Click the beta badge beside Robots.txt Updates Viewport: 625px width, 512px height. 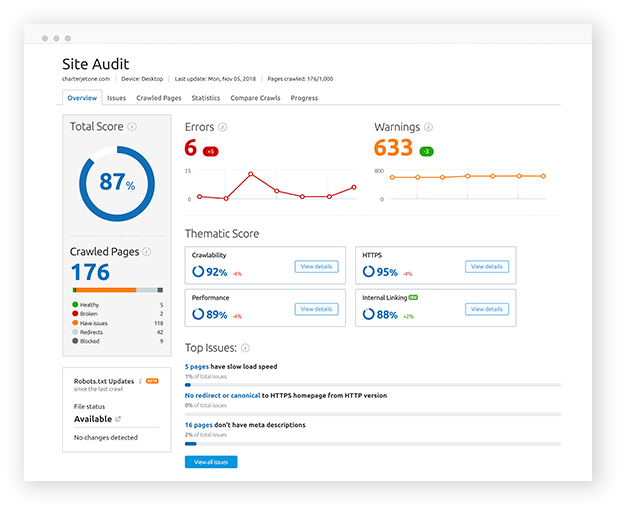tap(152, 381)
